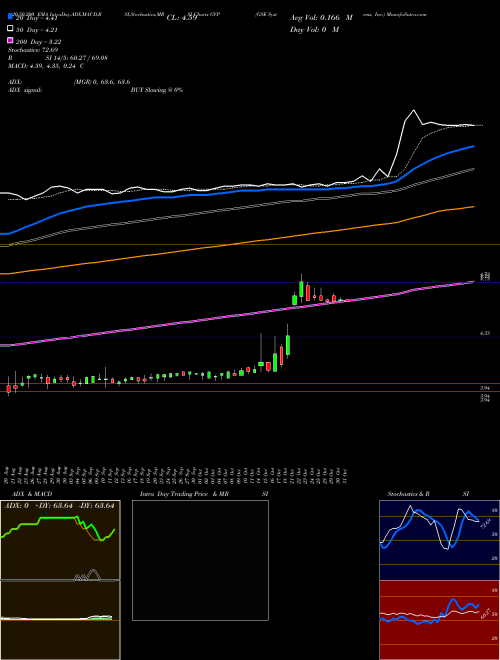
Task: Click the 'Avg Vol: 0.166 M' label
Action: tap(321, 18)
